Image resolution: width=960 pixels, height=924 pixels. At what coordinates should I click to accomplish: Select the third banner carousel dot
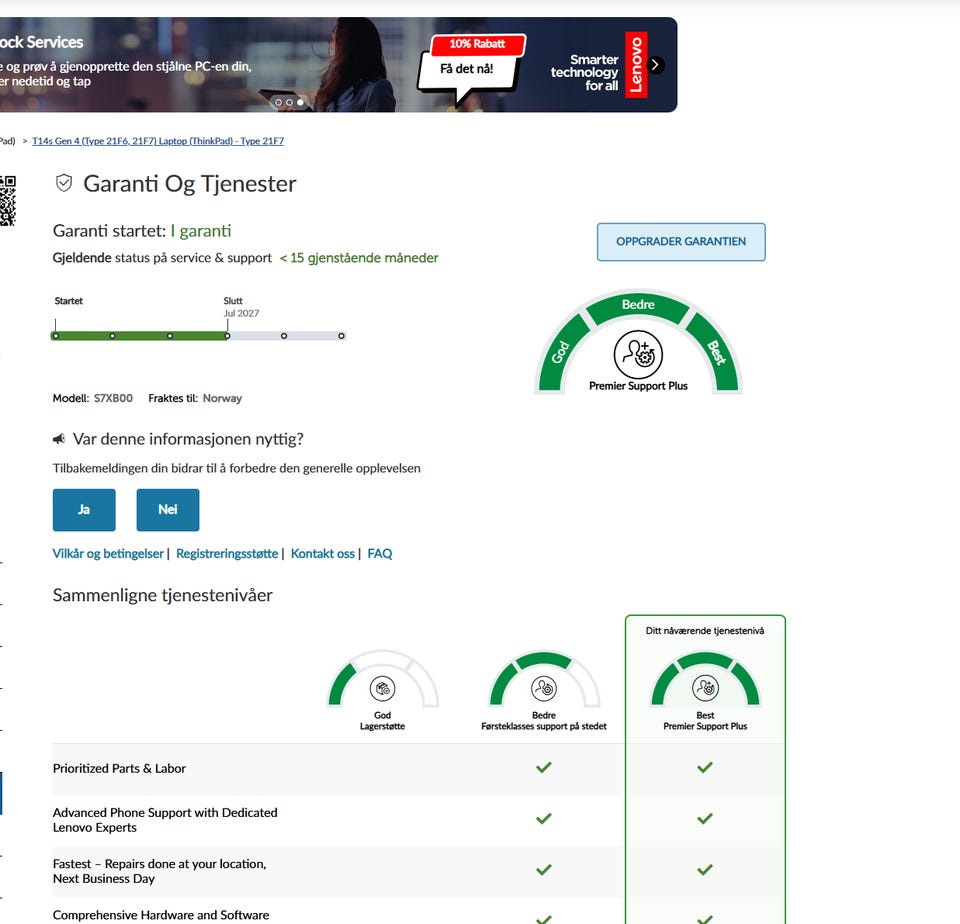pyautogui.click(x=300, y=102)
